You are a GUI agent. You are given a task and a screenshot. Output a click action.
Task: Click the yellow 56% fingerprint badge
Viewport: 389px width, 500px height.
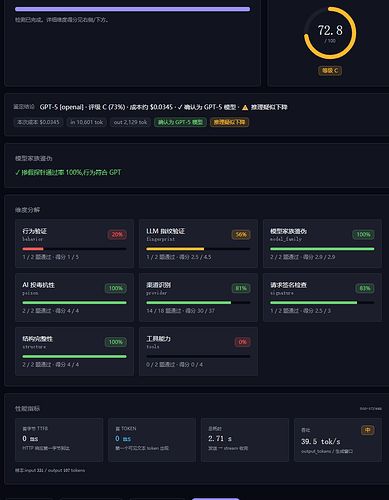(241, 235)
